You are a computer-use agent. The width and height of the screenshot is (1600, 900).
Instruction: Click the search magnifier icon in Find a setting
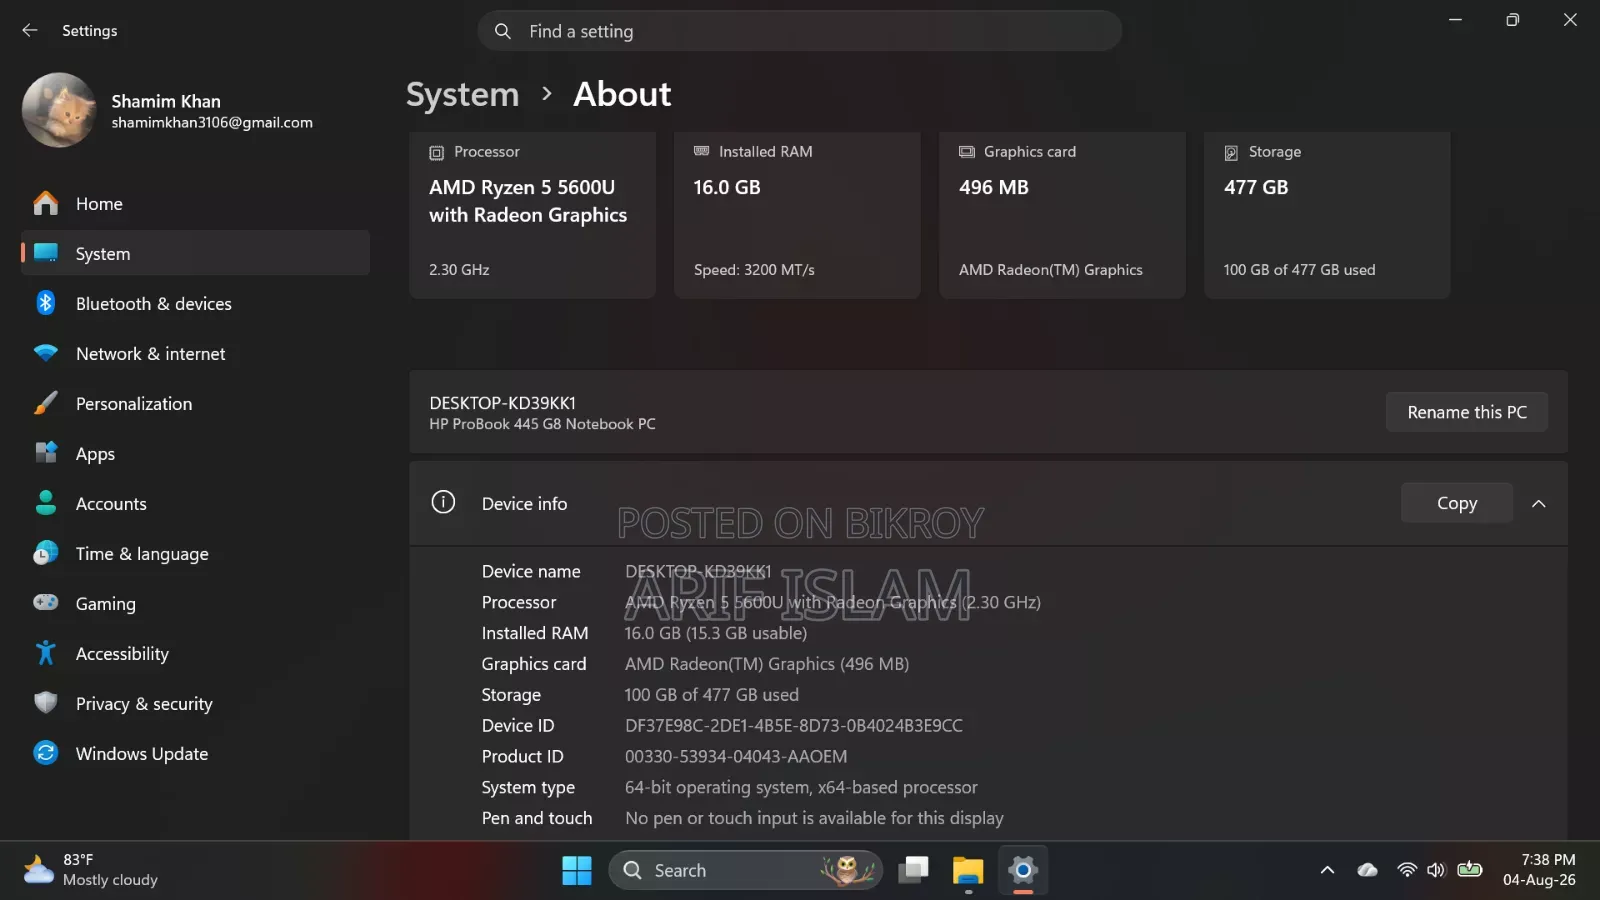(503, 31)
